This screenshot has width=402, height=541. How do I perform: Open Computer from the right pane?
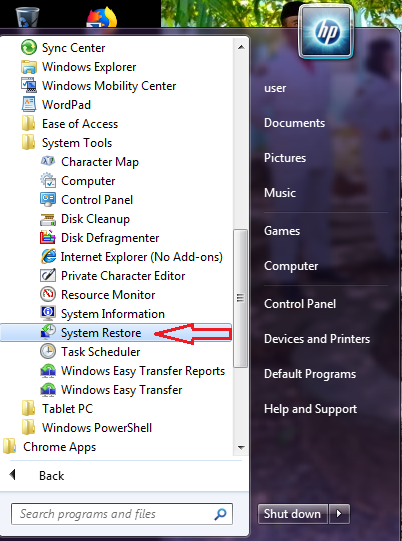pos(291,266)
